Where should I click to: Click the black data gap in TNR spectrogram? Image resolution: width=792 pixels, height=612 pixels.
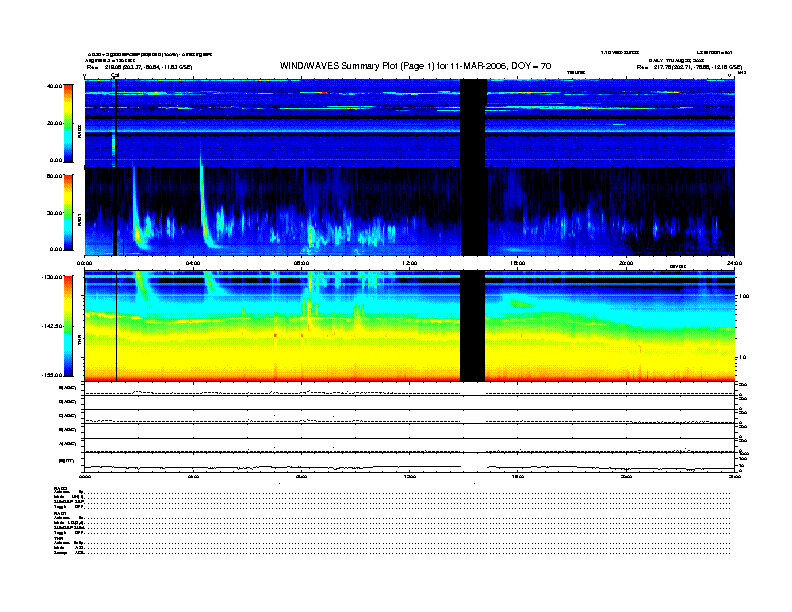click(x=472, y=326)
